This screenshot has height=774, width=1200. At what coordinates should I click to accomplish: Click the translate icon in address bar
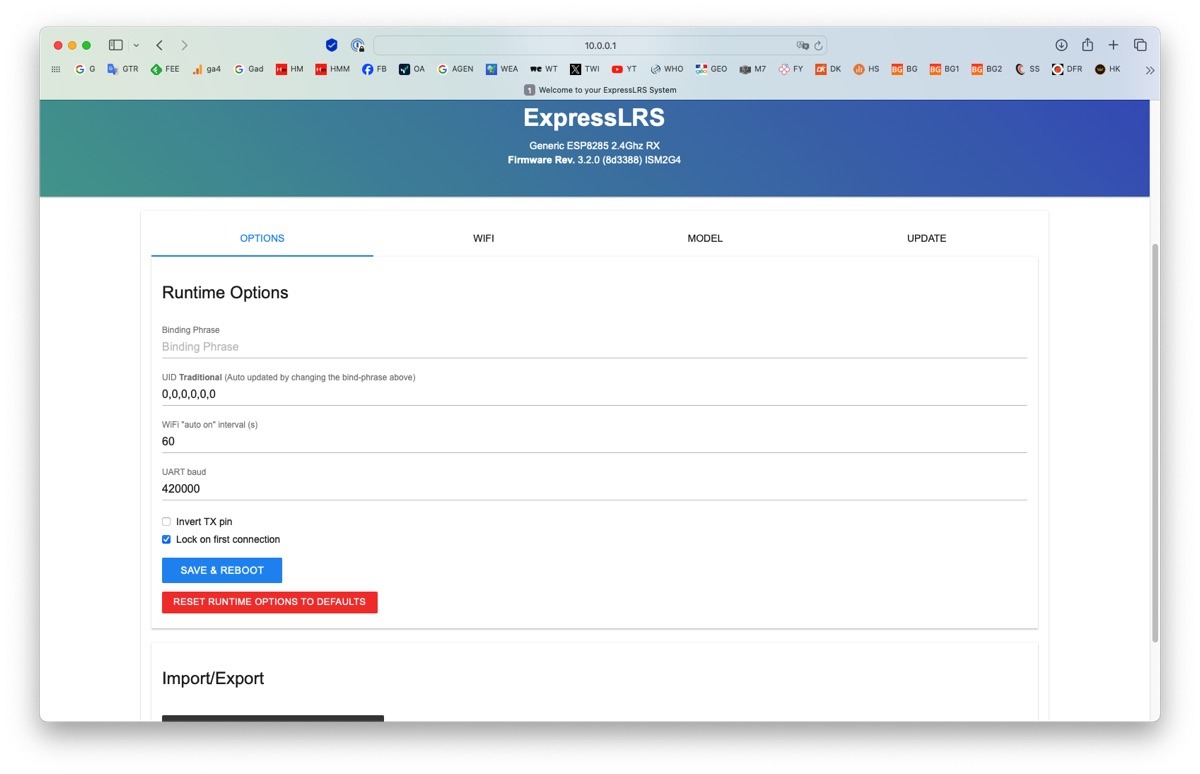(x=802, y=45)
